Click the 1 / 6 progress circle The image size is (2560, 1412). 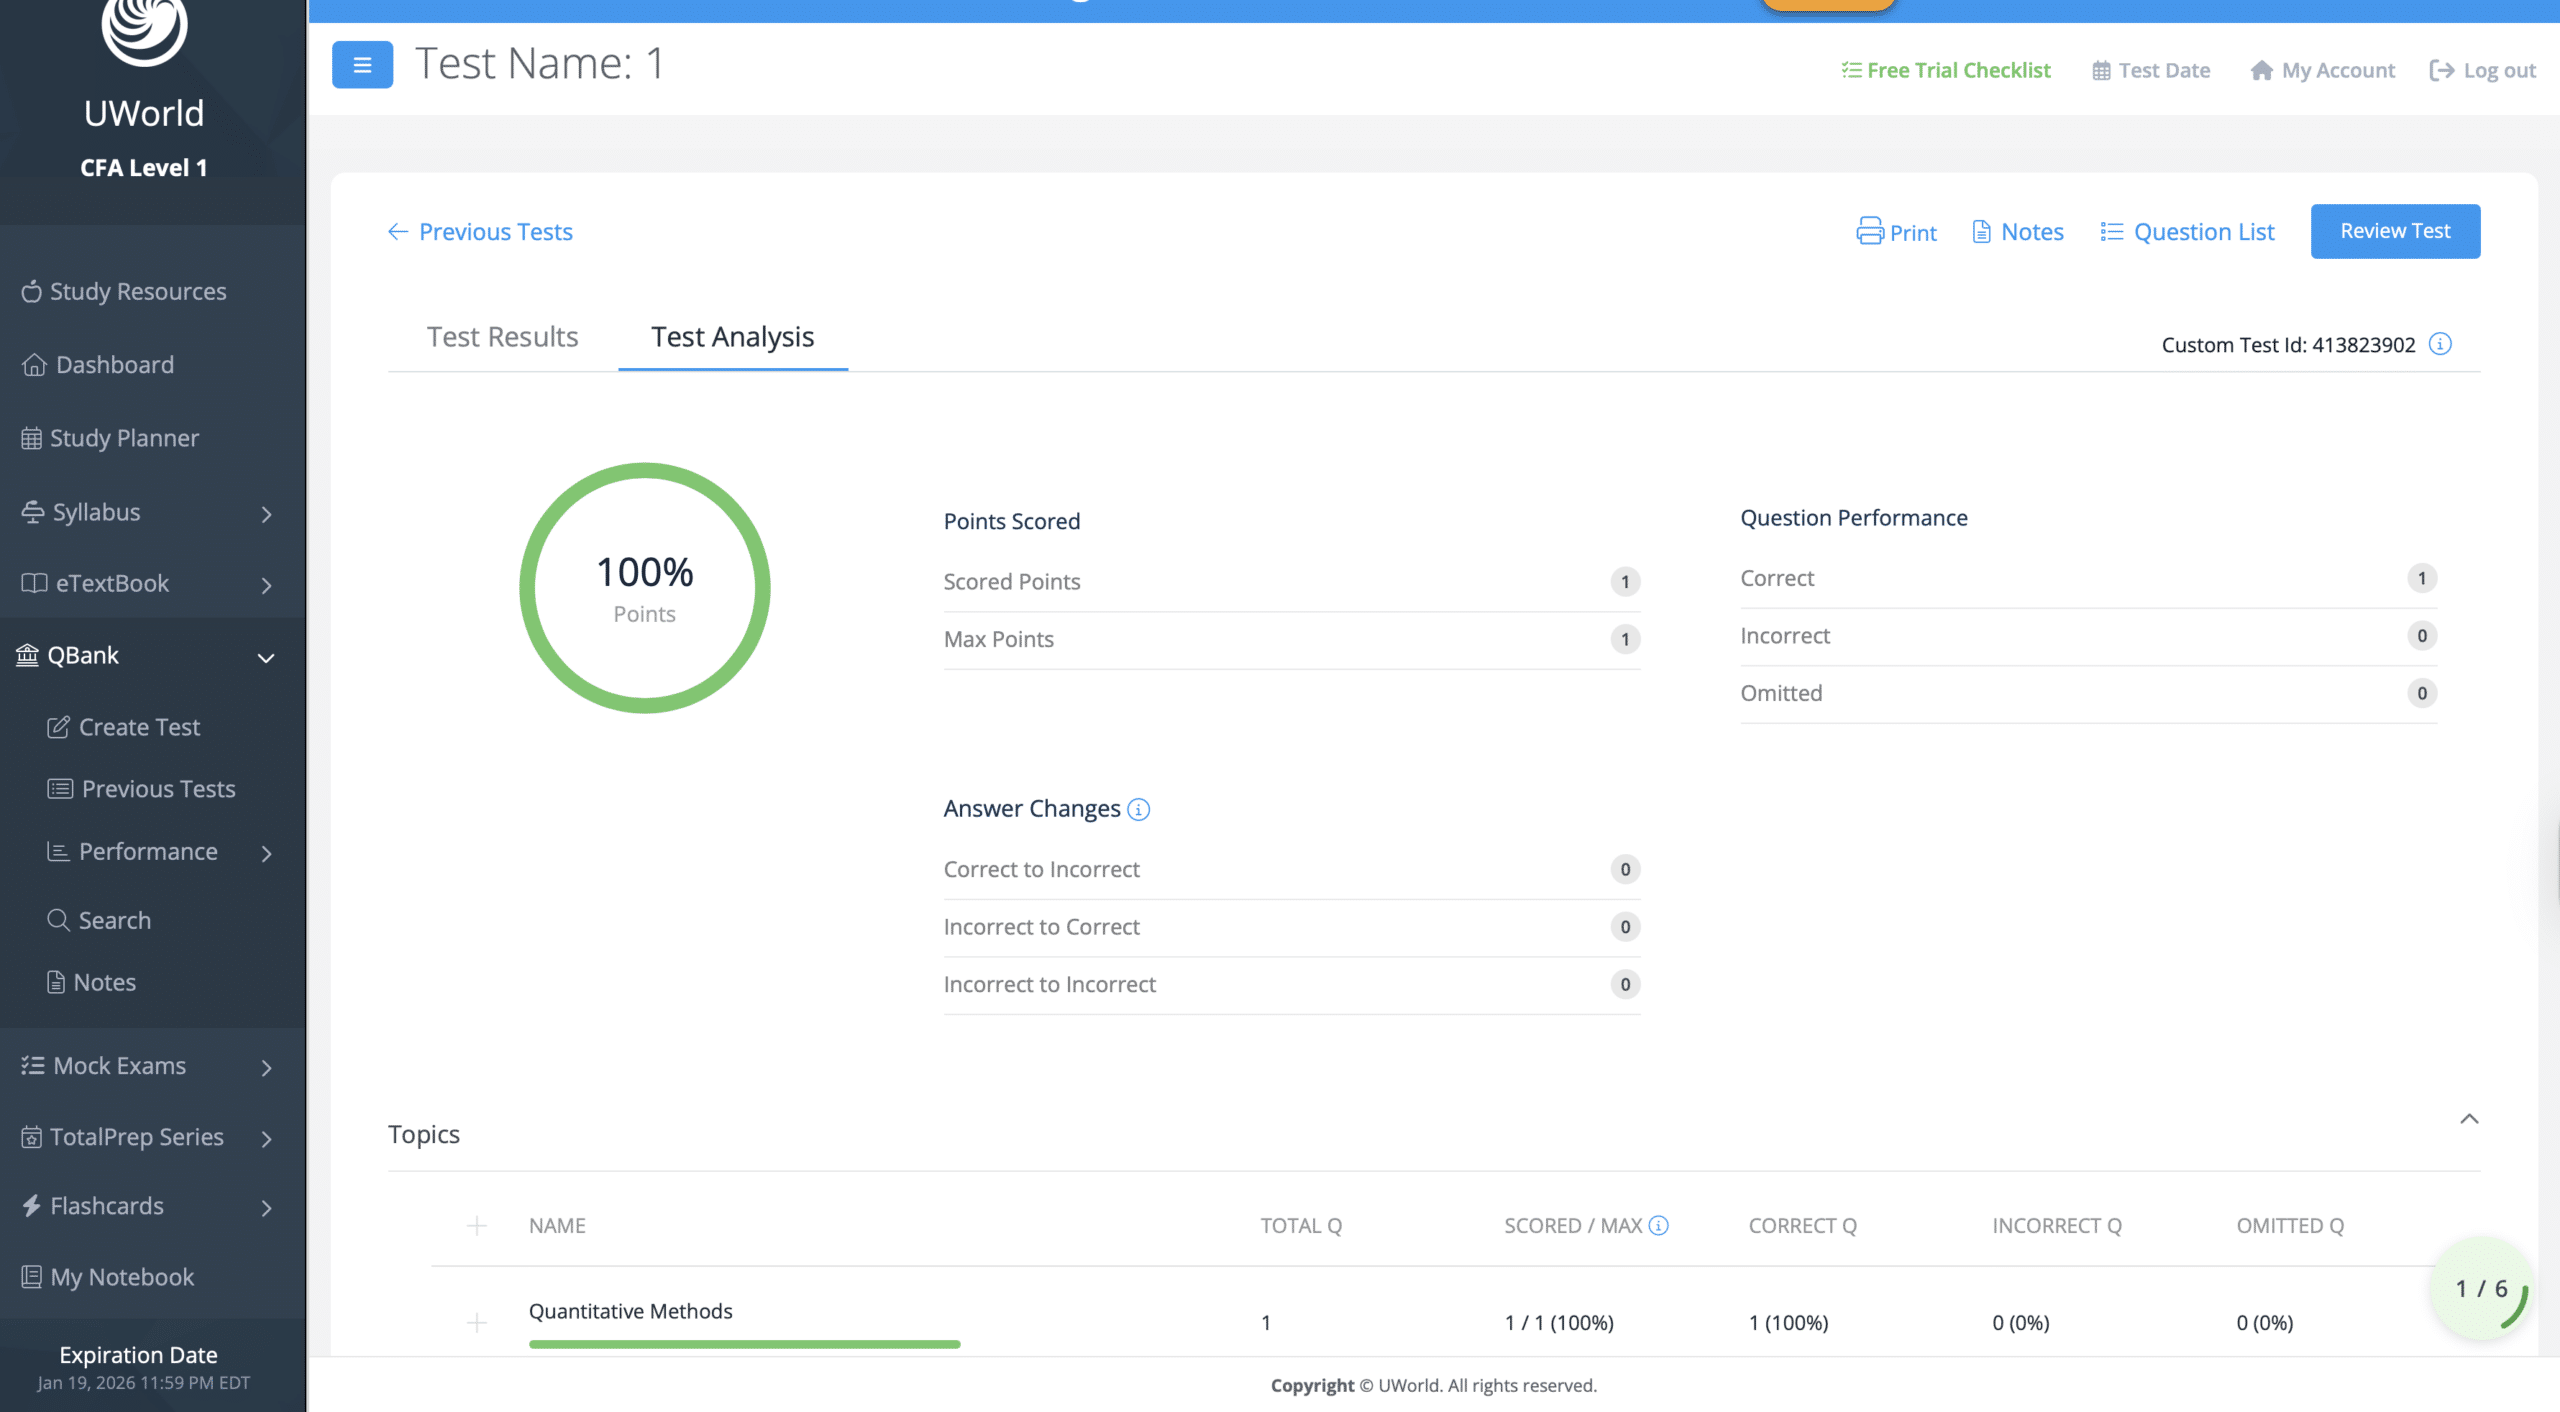pos(2481,1288)
